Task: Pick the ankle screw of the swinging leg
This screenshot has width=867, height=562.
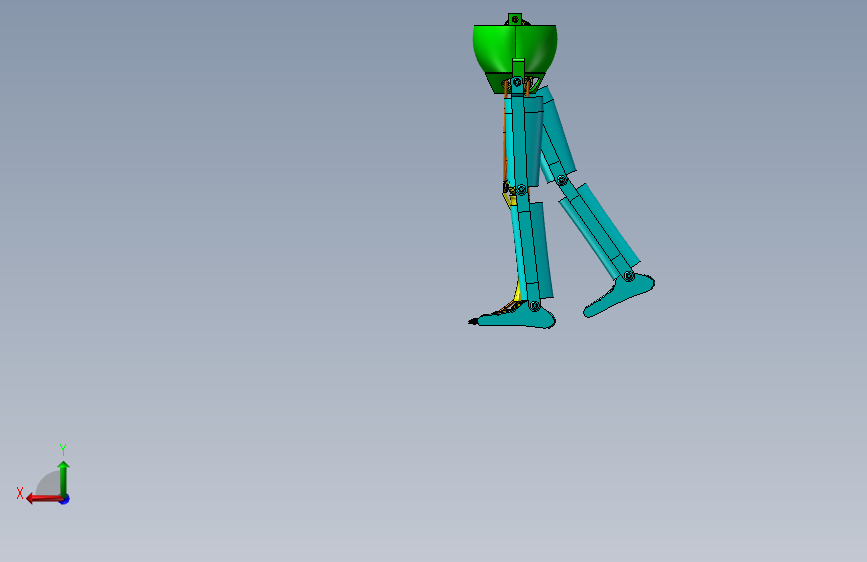Action: (629, 275)
